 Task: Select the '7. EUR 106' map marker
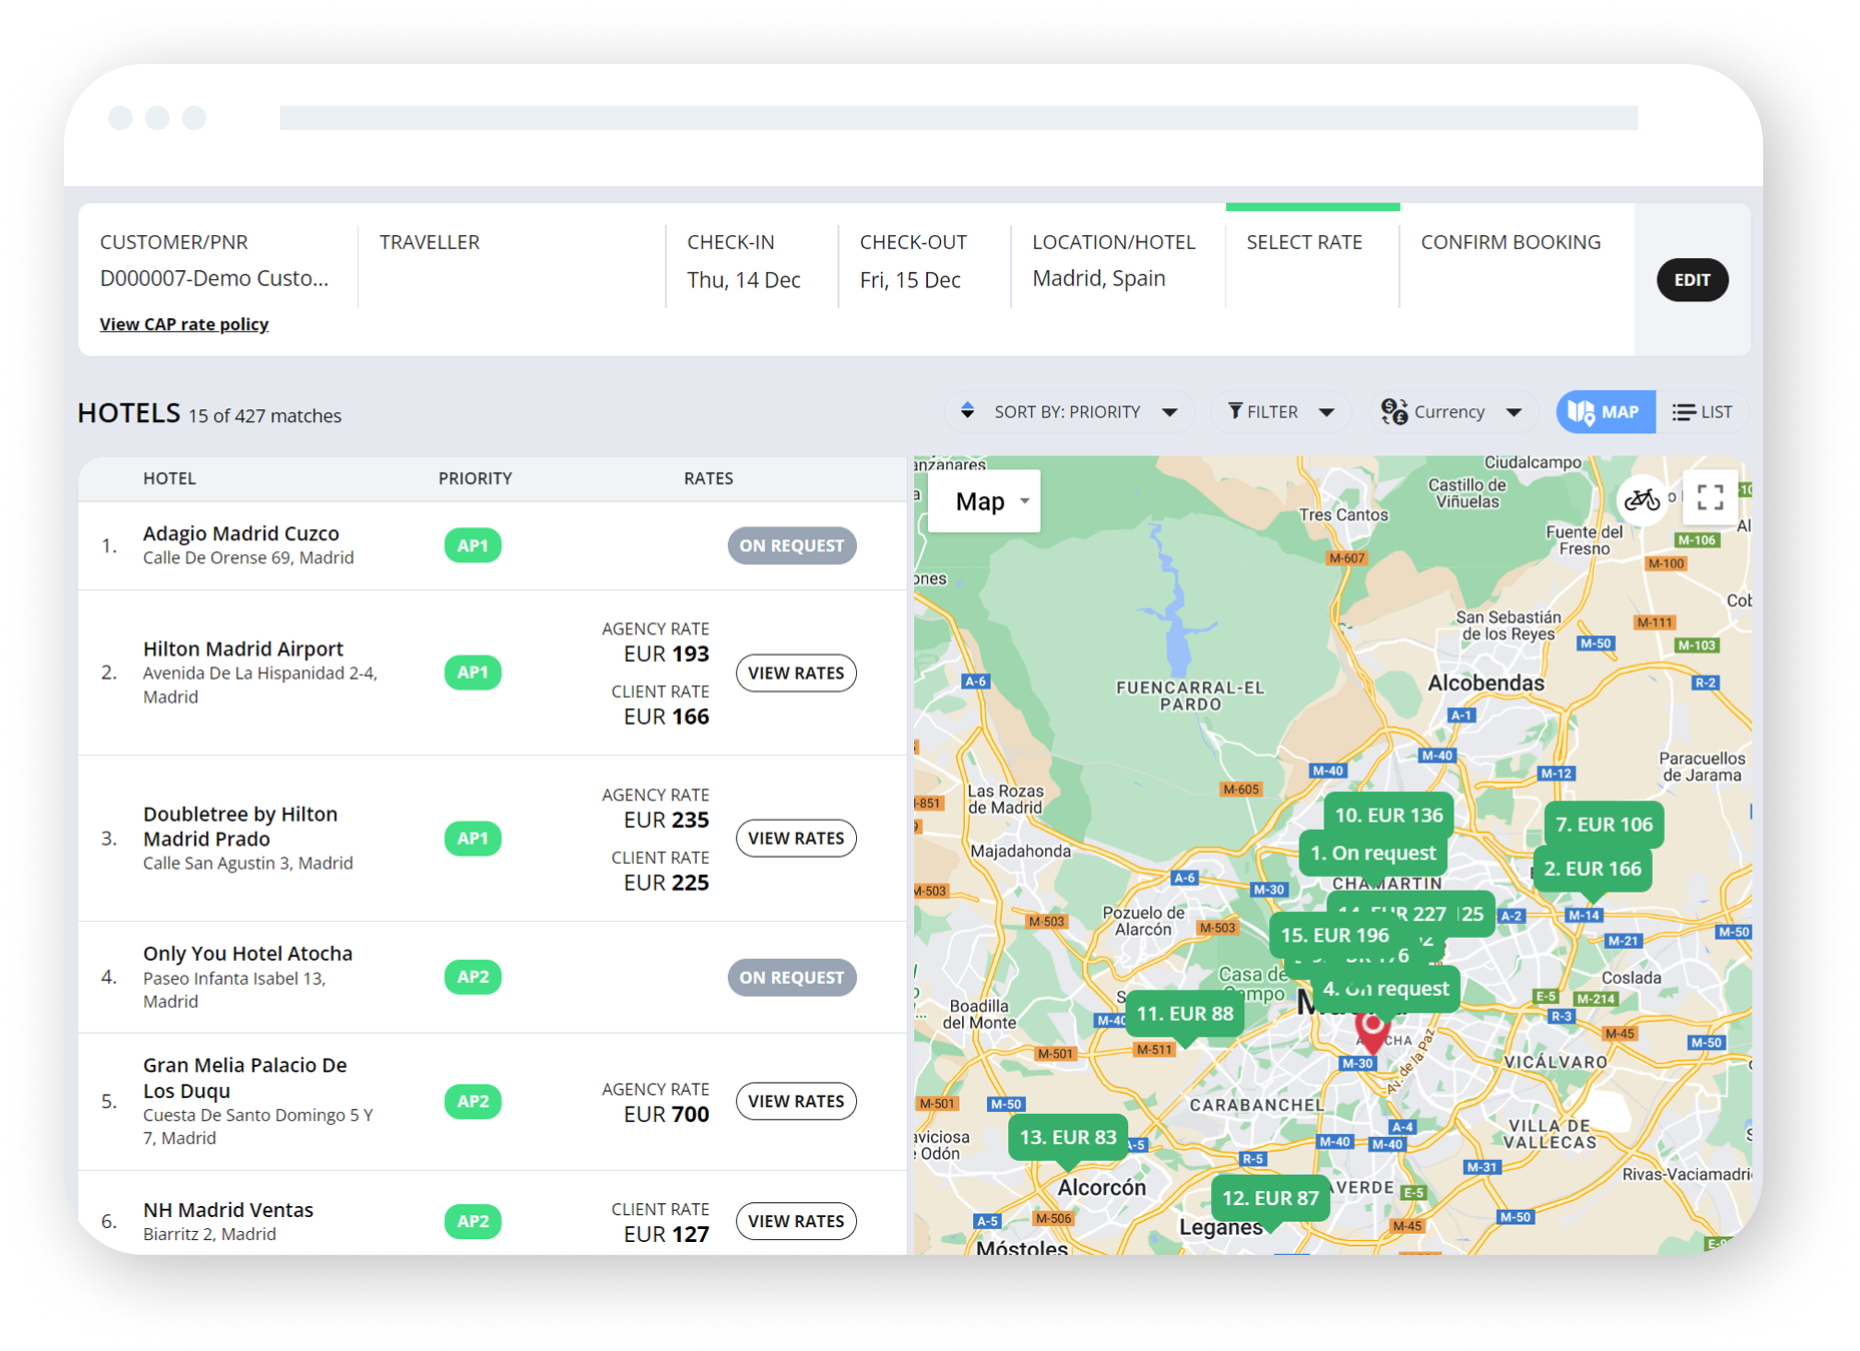click(1604, 825)
